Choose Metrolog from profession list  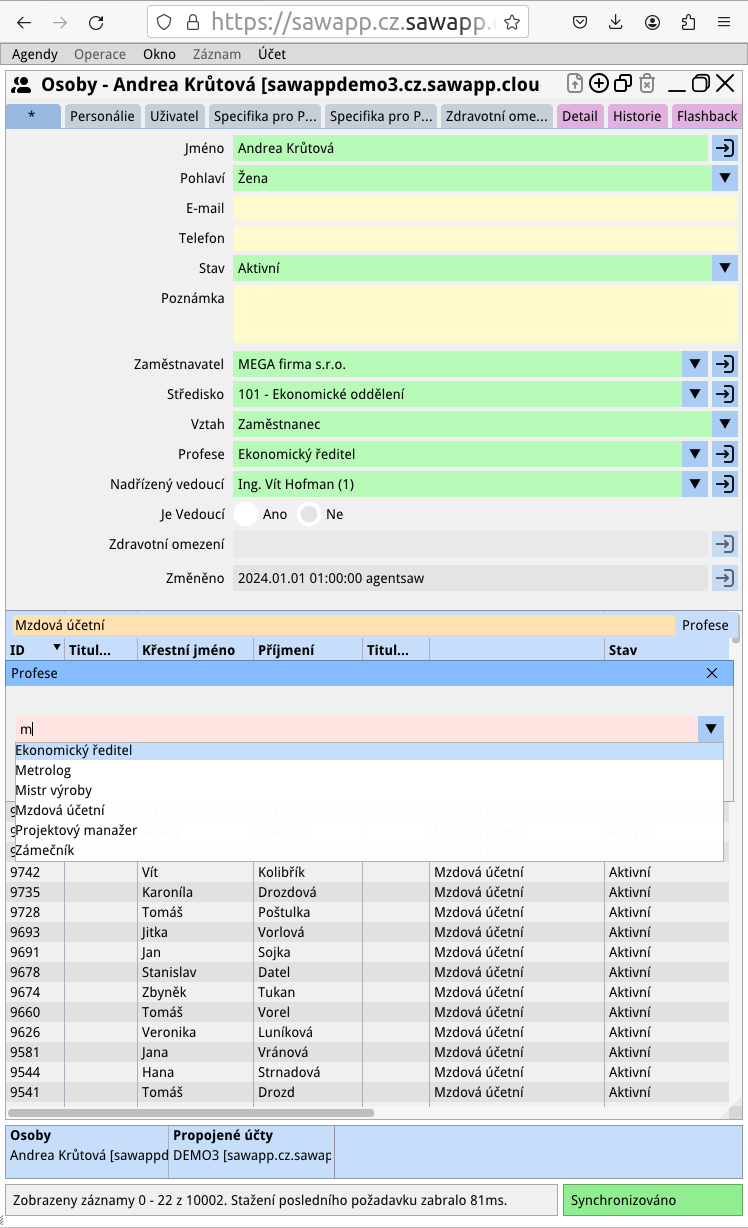tap(369, 770)
